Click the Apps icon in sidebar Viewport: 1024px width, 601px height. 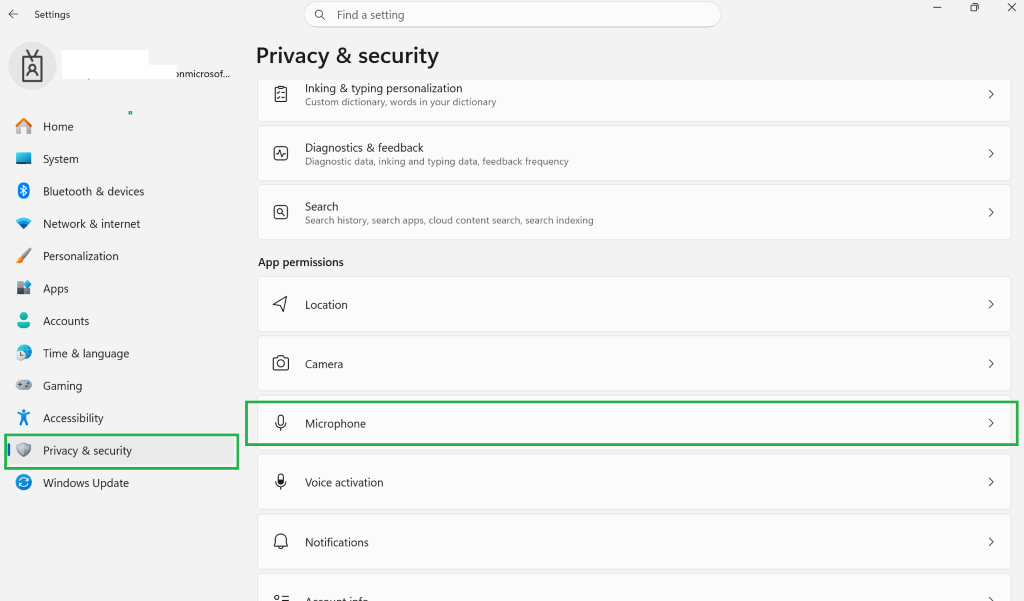24,288
